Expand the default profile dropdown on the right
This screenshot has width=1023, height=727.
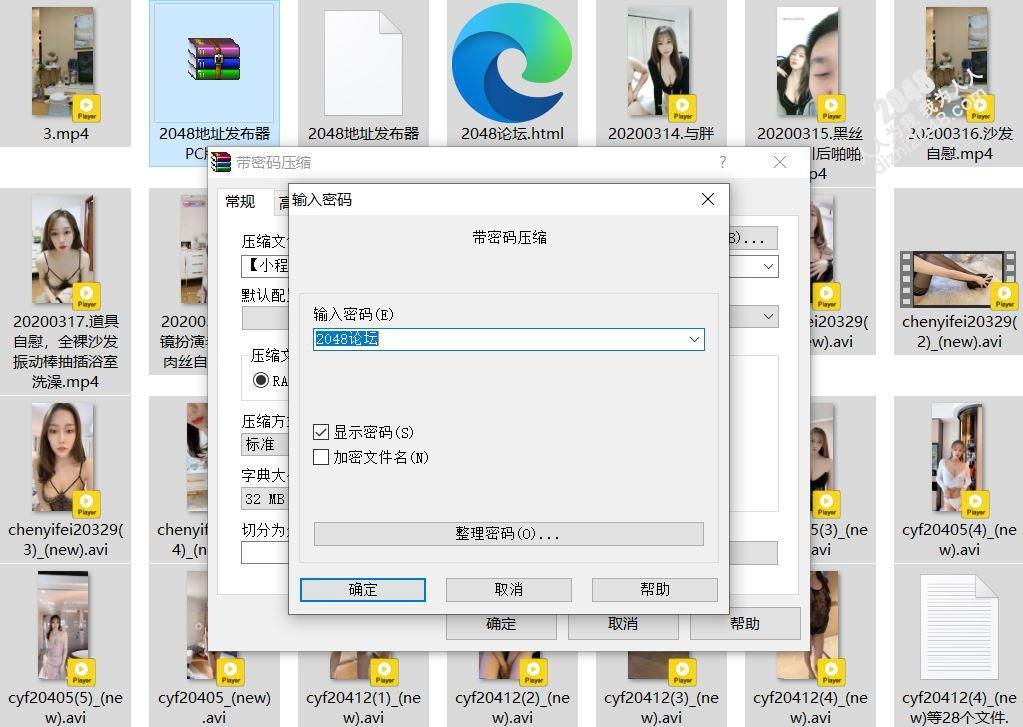pyautogui.click(x=768, y=317)
